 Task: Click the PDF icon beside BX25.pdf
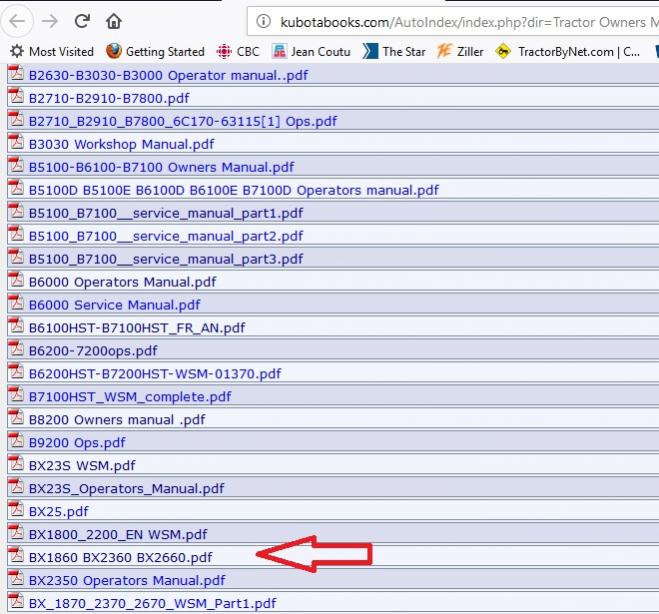(x=16, y=510)
